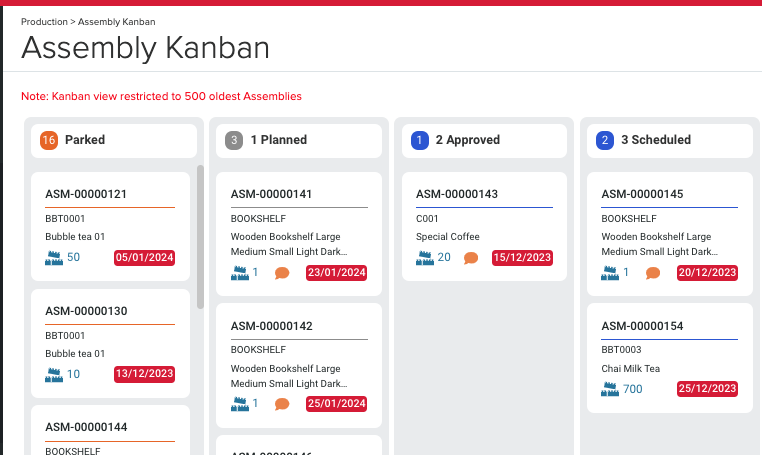Click the quantity icon on ASM-00000130 card
The image size is (762, 455).
54,374
